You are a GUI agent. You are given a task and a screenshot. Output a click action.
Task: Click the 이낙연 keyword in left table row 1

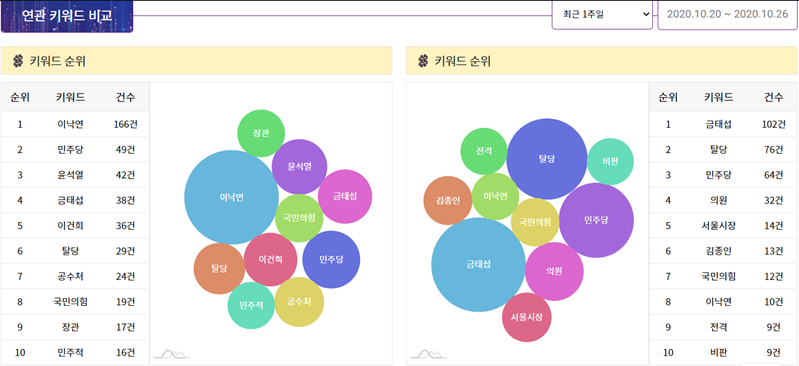coord(70,124)
